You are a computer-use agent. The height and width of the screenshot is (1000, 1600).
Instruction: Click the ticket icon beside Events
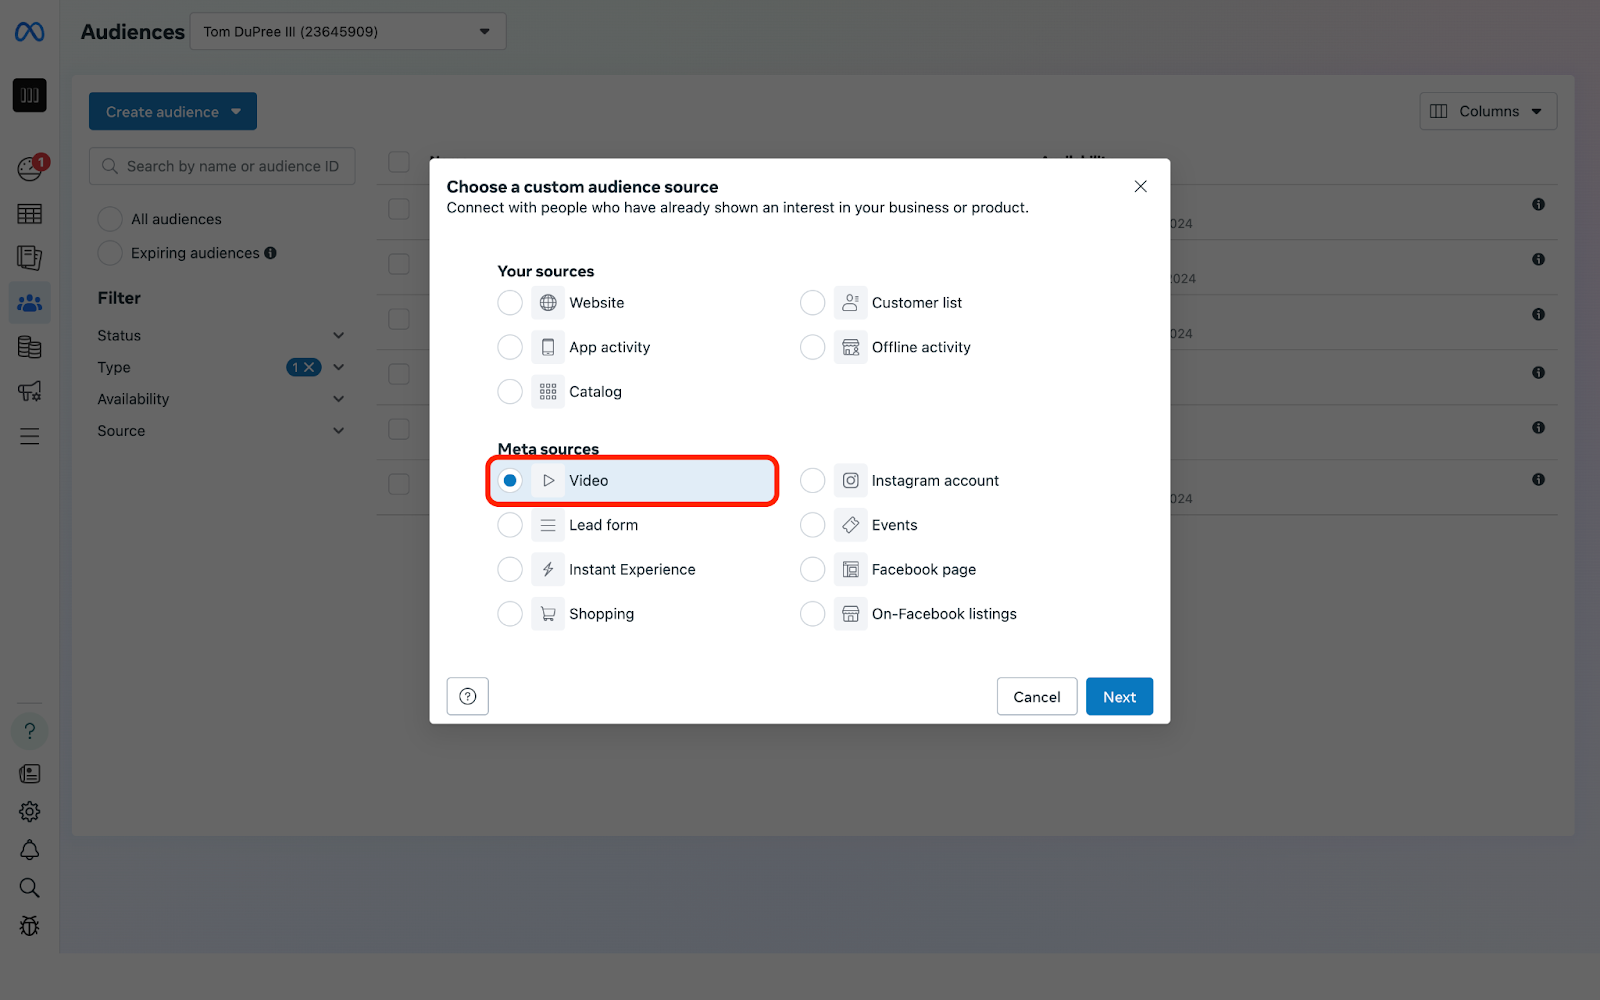click(850, 525)
